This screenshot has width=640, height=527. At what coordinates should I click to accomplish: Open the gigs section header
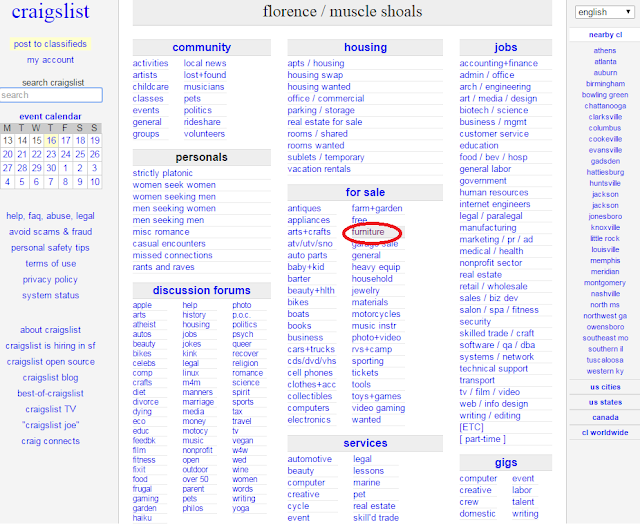tap(506, 463)
